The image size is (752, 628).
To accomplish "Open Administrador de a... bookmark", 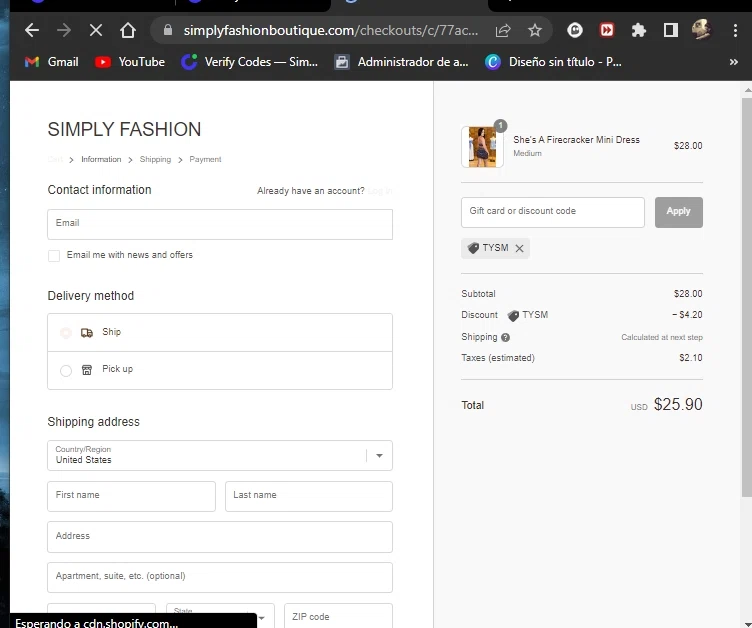I will (x=401, y=62).
